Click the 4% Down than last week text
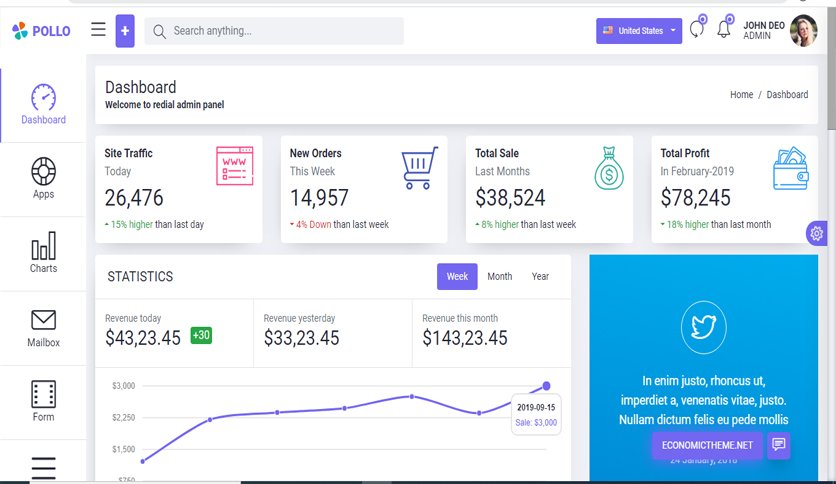This screenshot has width=836, height=484. (339, 224)
